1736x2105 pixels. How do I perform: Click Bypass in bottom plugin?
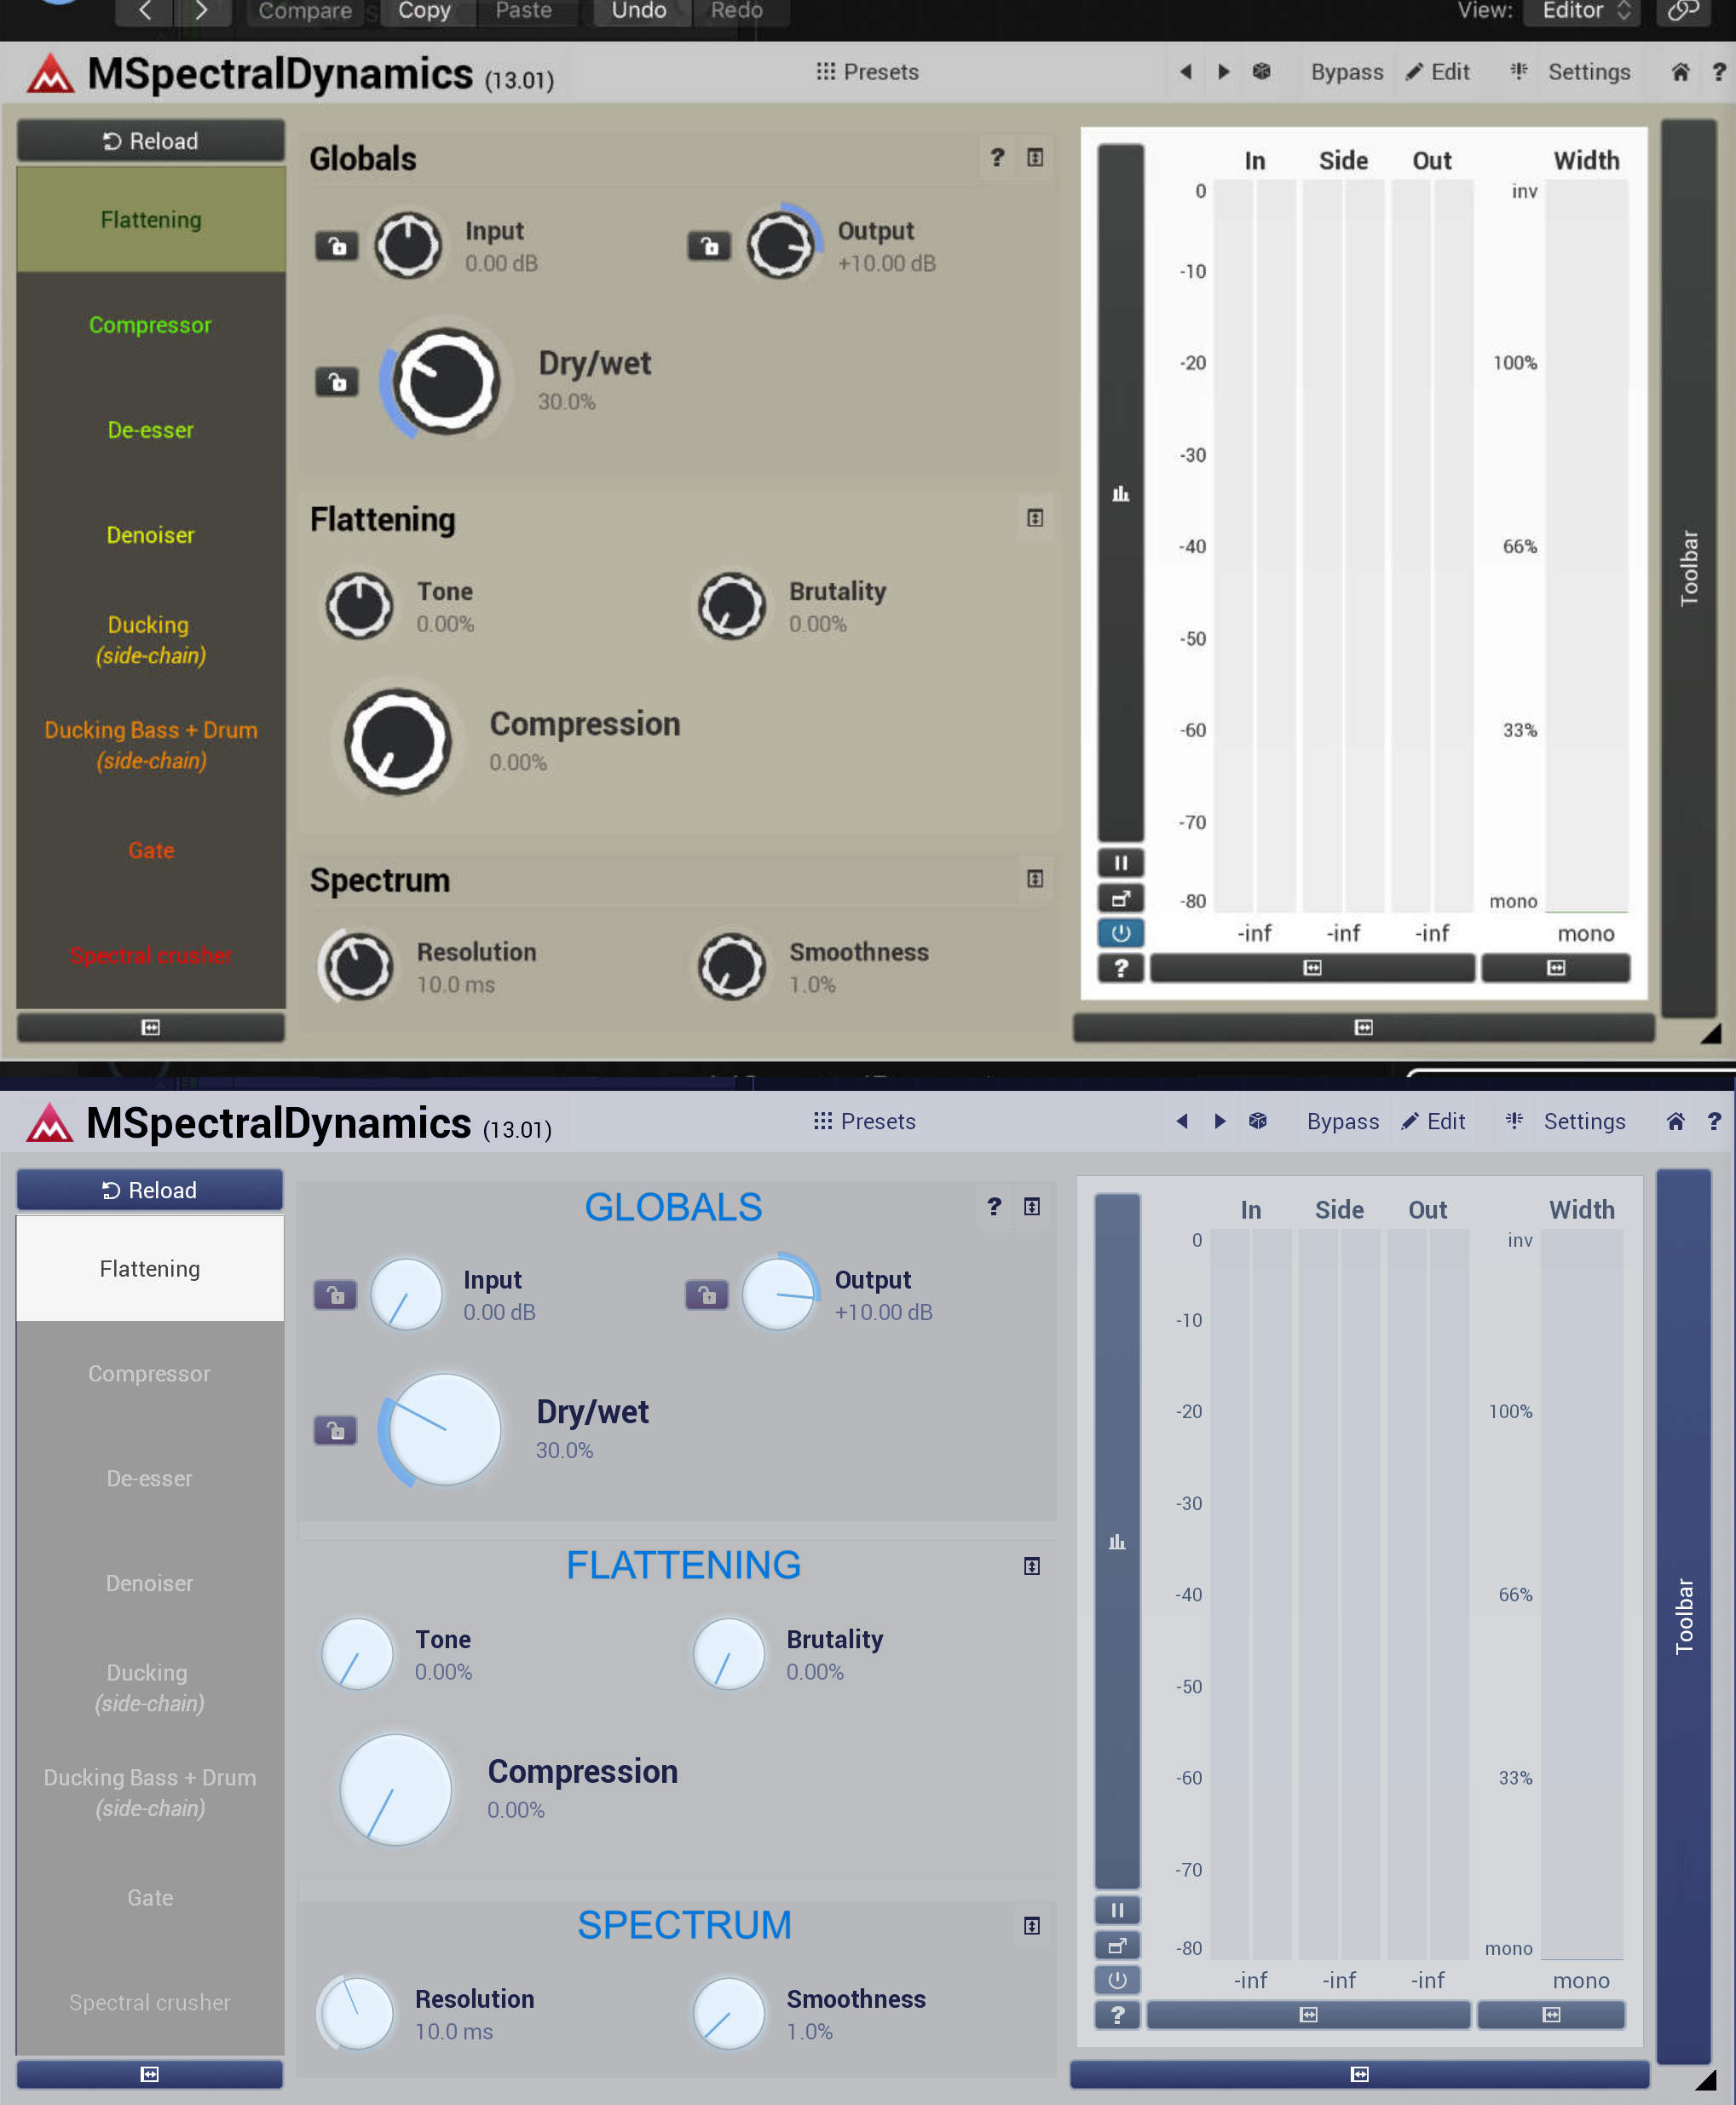[1343, 1121]
